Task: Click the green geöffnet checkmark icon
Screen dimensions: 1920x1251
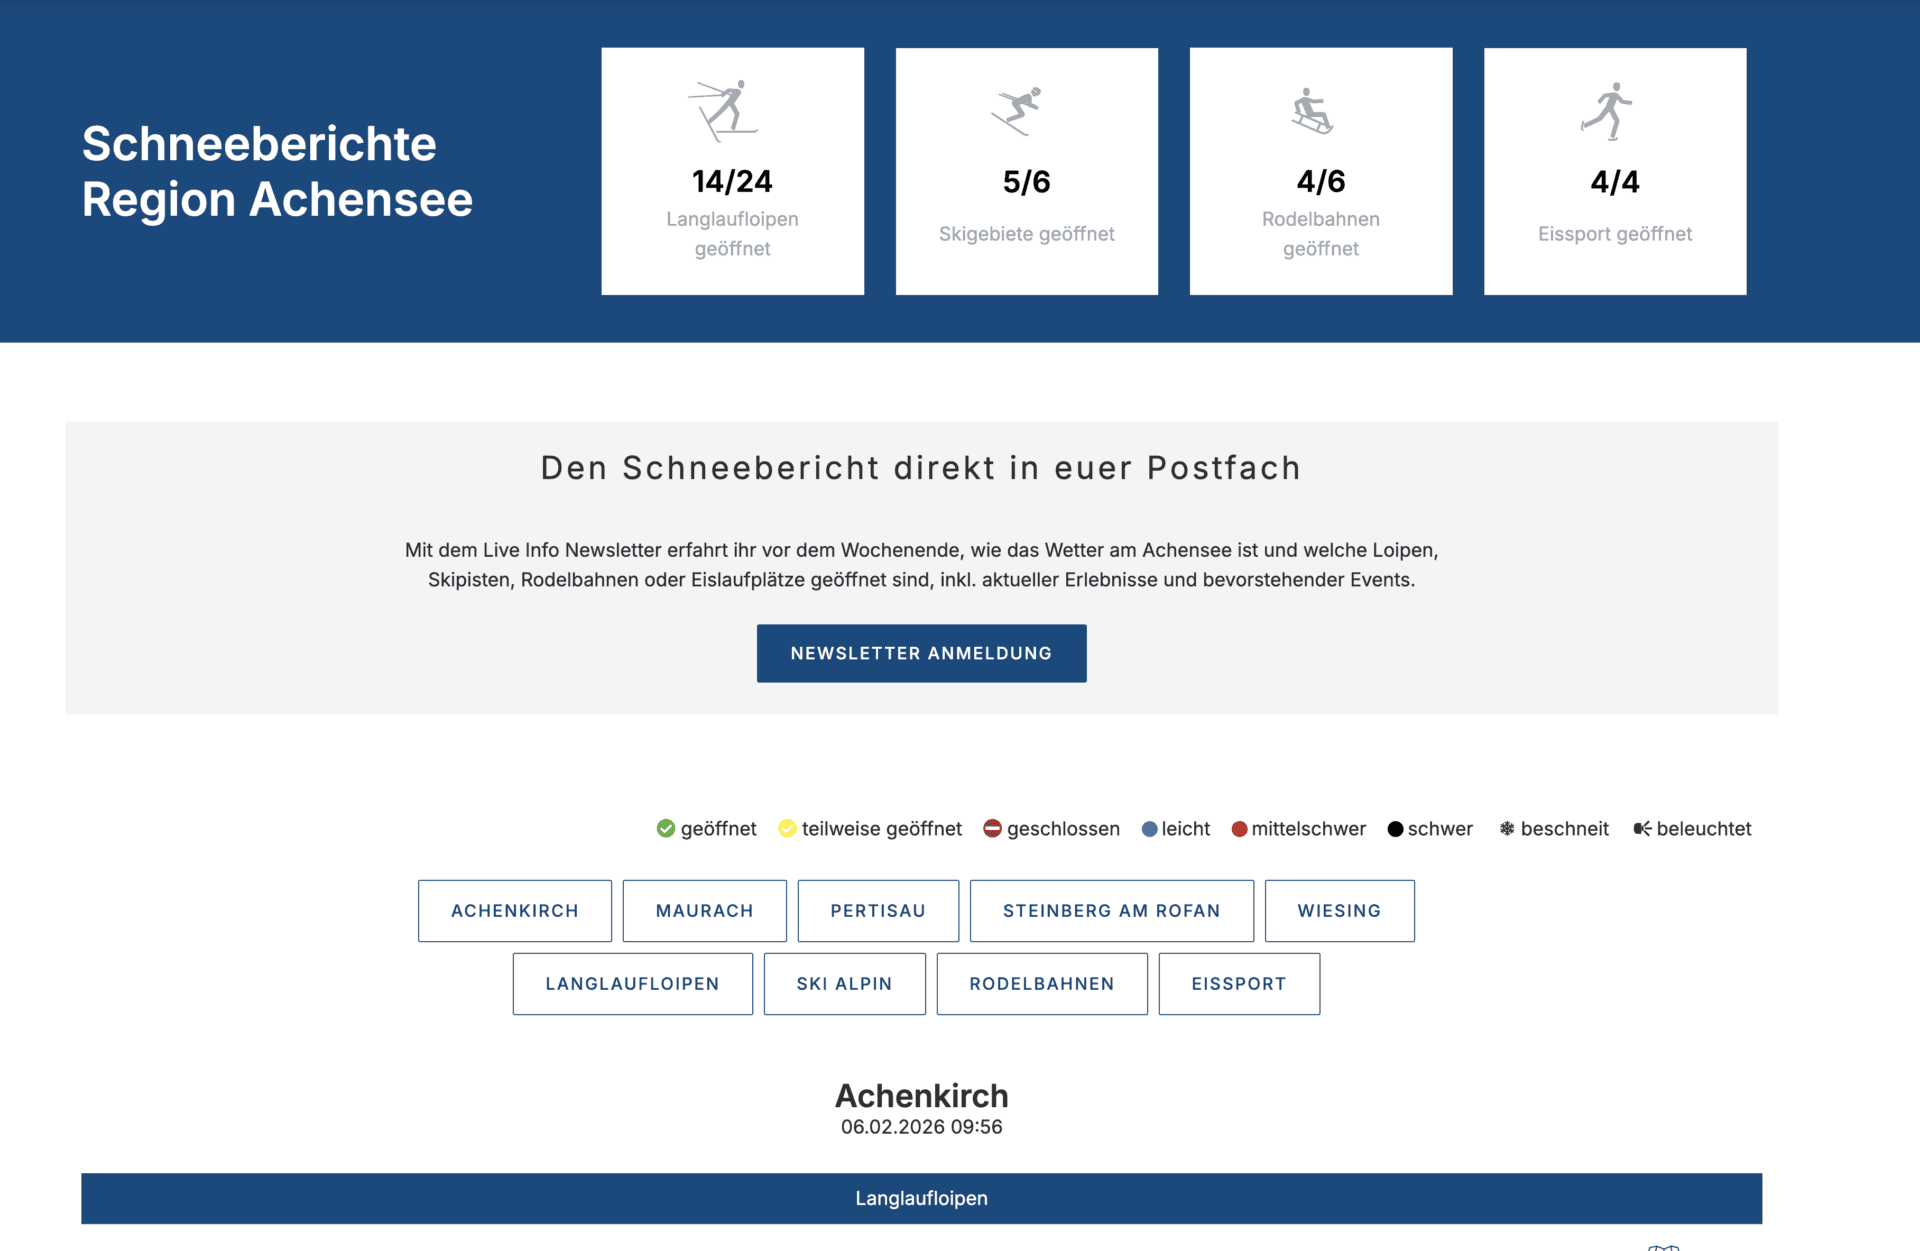Action: click(x=666, y=828)
